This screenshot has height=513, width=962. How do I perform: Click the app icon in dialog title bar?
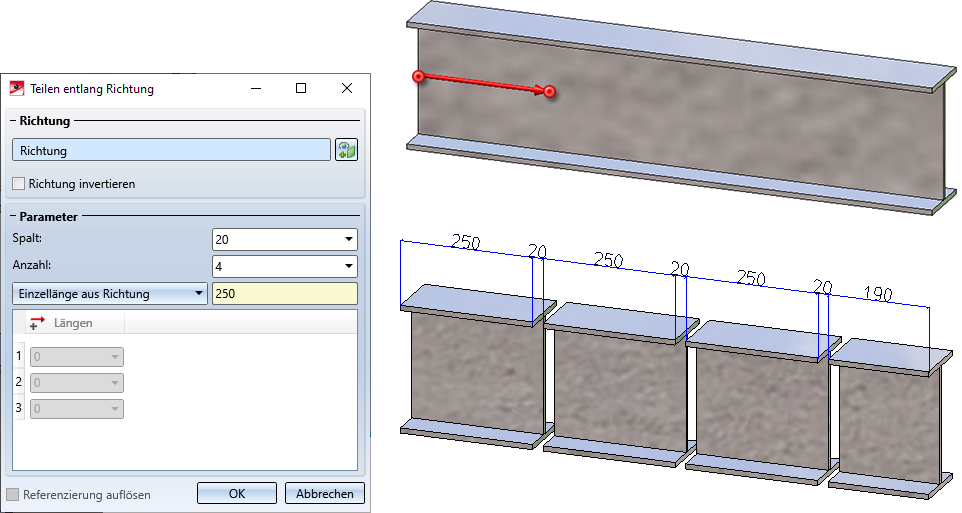click(17, 88)
